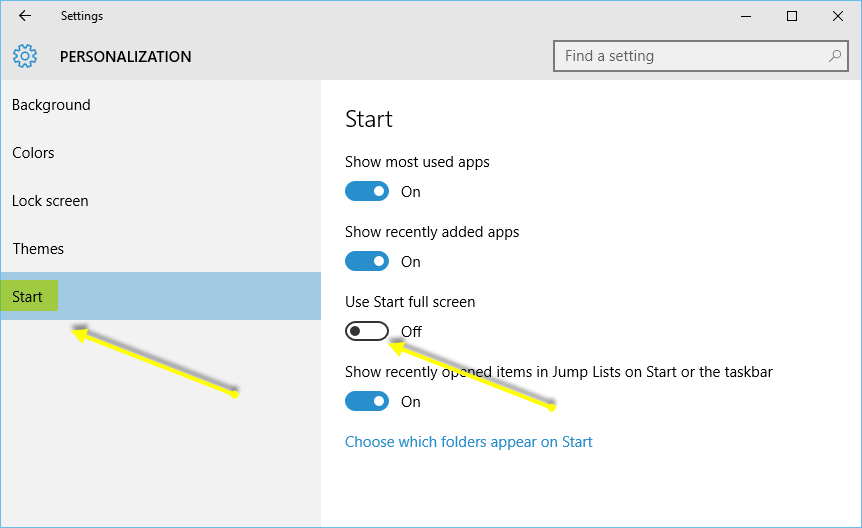
Task: Click the magnifier icon in search box
Action: (x=835, y=56)
